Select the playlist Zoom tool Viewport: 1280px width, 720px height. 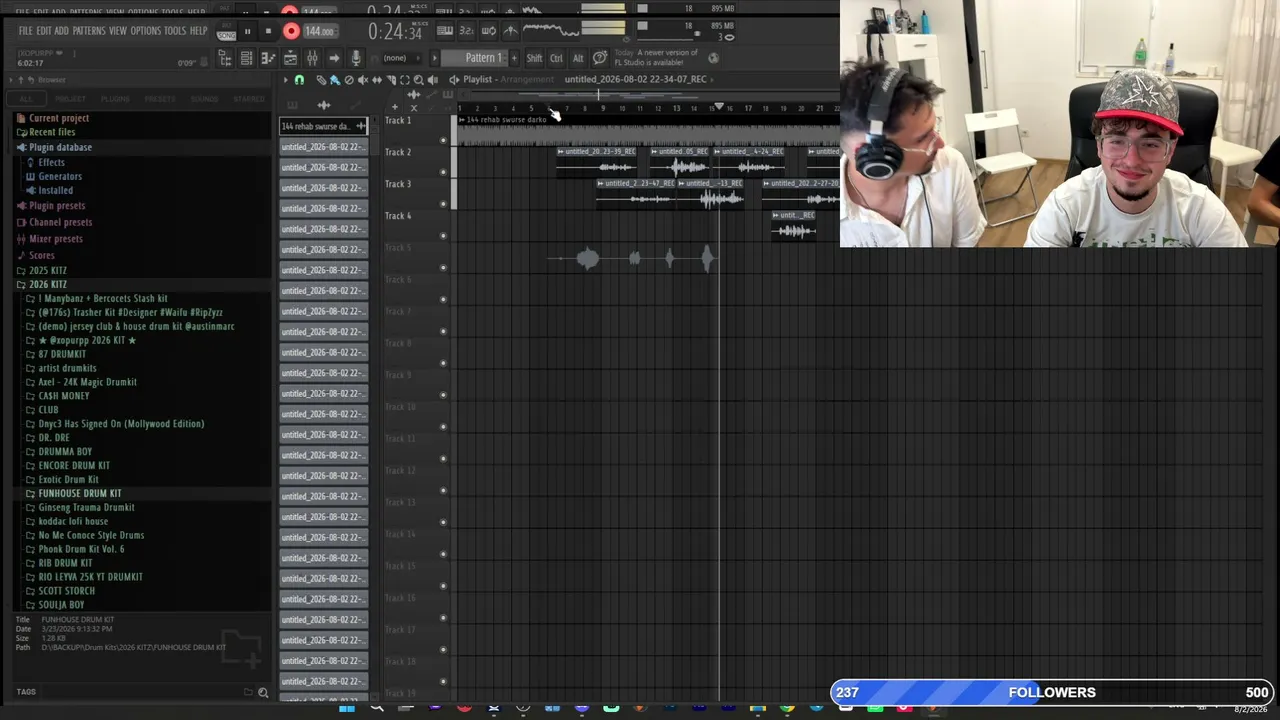419,80
